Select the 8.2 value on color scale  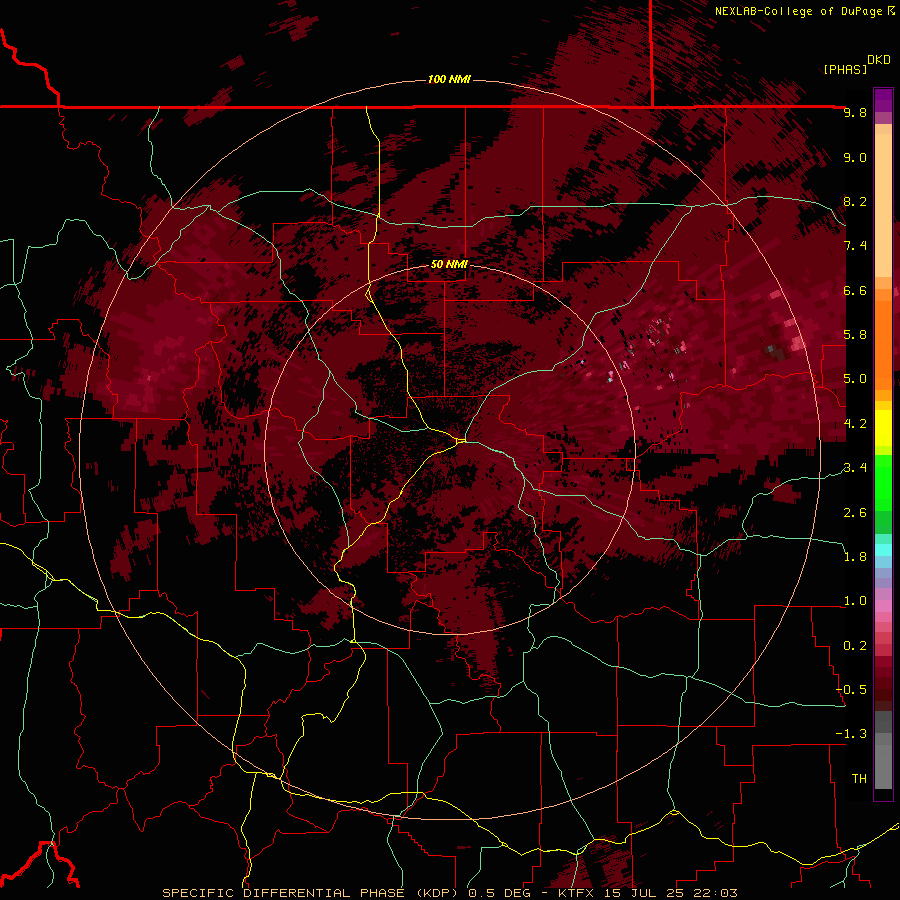point(855,202)
